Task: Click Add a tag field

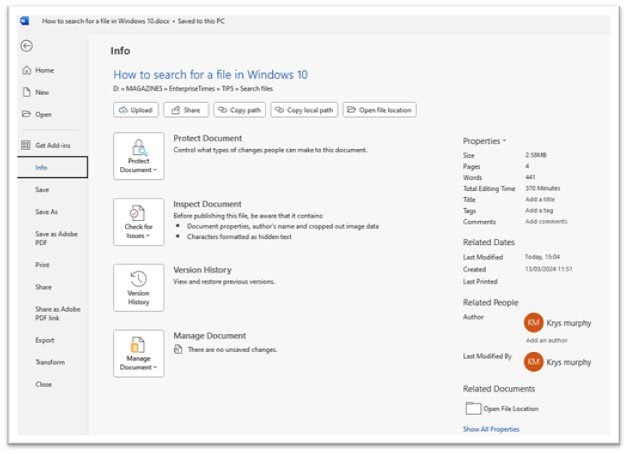Action: point(539,211)
